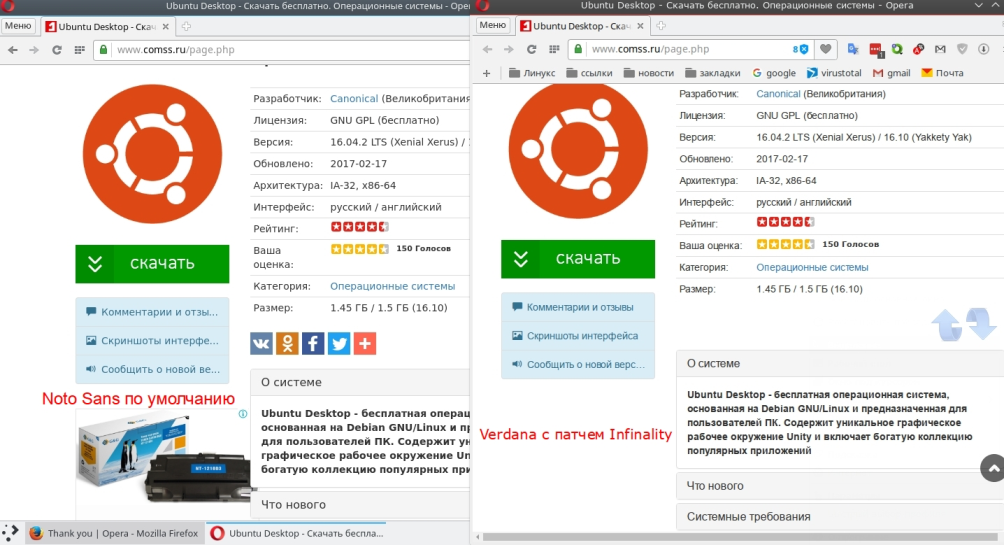Click Google Translate extension icon

pyautogui.click(x=853, y=49)
